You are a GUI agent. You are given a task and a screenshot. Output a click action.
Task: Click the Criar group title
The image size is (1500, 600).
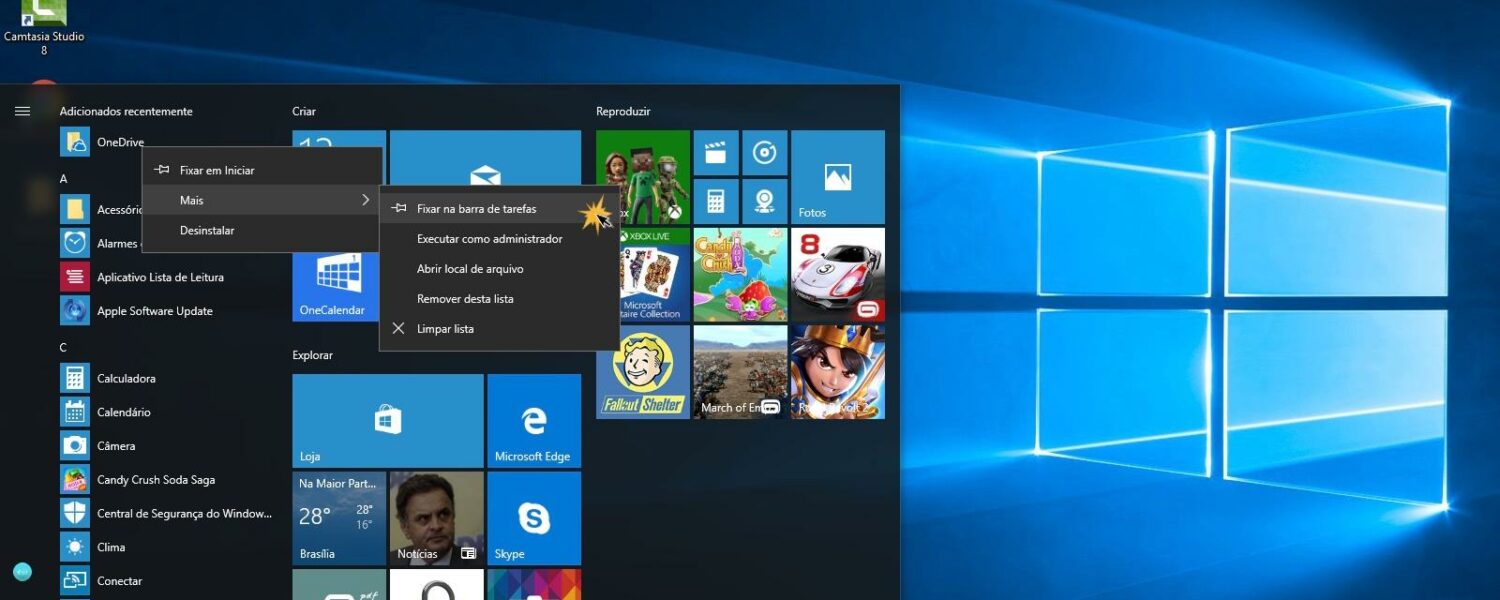coord(304,111)
